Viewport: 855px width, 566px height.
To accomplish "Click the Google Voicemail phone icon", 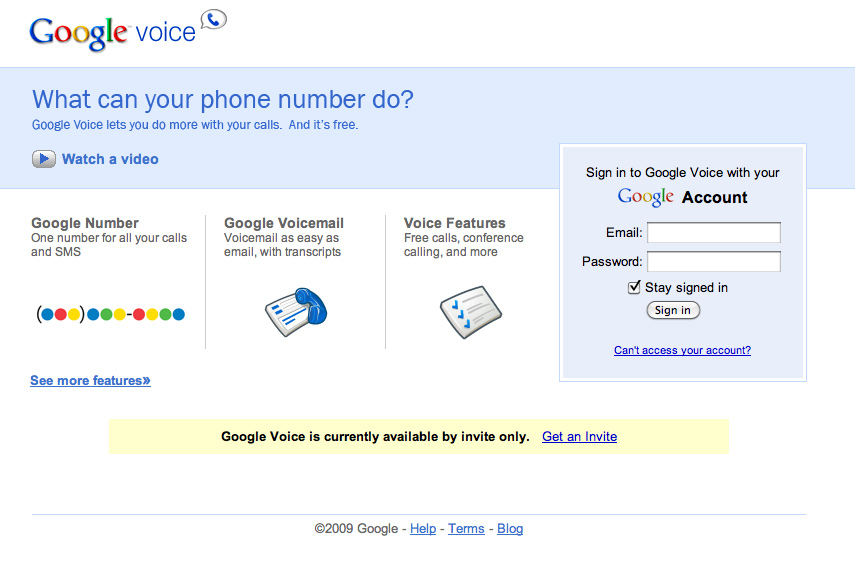I will (296, 311).
